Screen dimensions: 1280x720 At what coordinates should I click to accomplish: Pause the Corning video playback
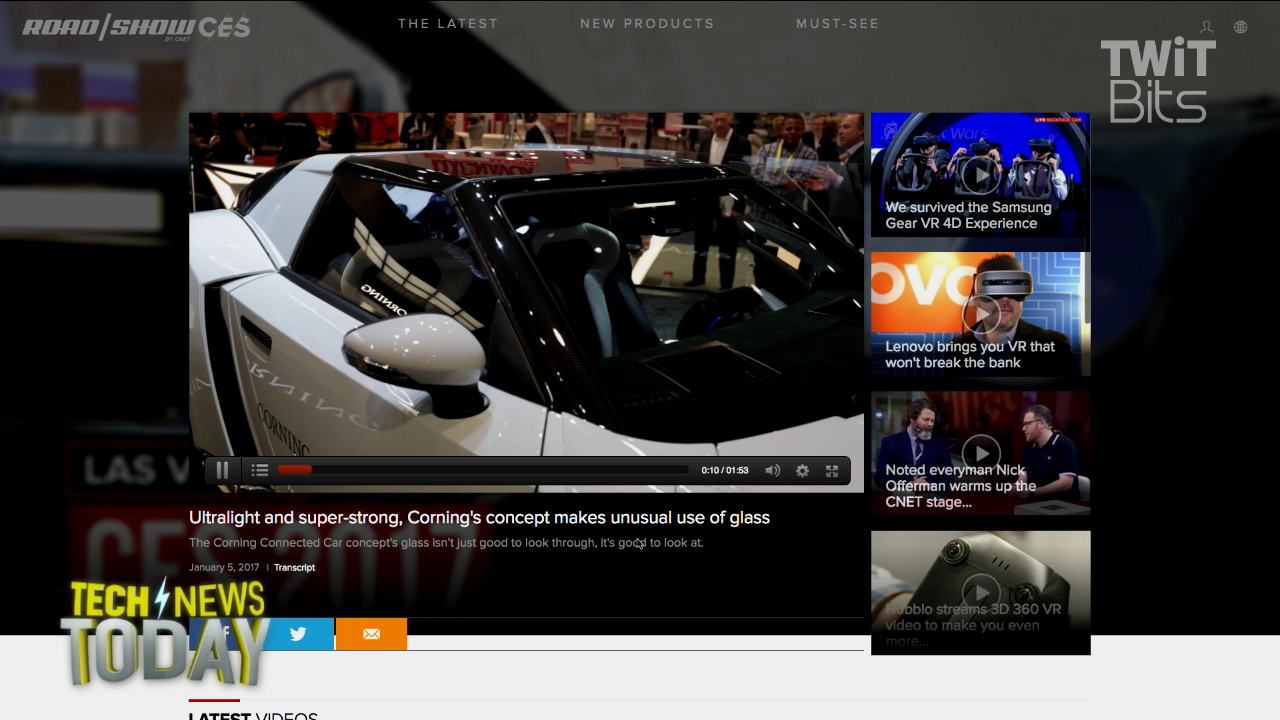point(222,470)
